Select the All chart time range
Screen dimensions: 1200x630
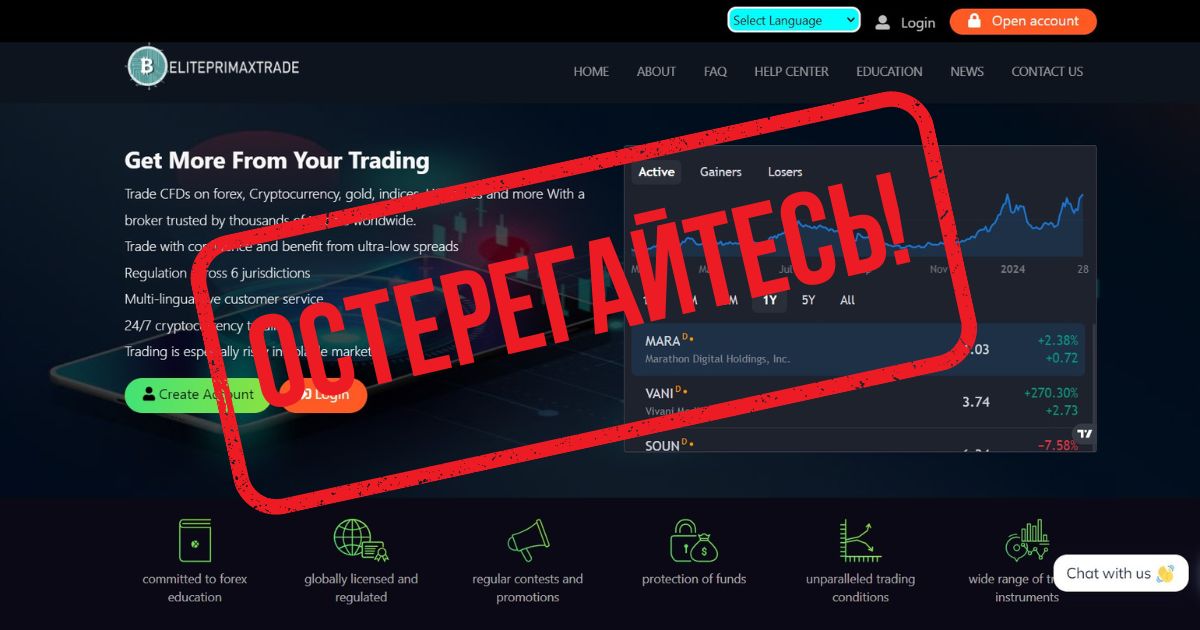pyautogui.click(x=847, y=300)
